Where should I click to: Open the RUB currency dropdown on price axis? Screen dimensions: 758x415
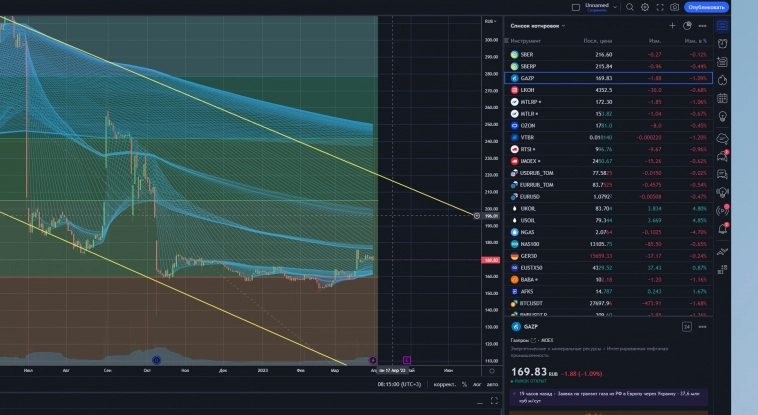pyautogui.click(x=491, y=21)
